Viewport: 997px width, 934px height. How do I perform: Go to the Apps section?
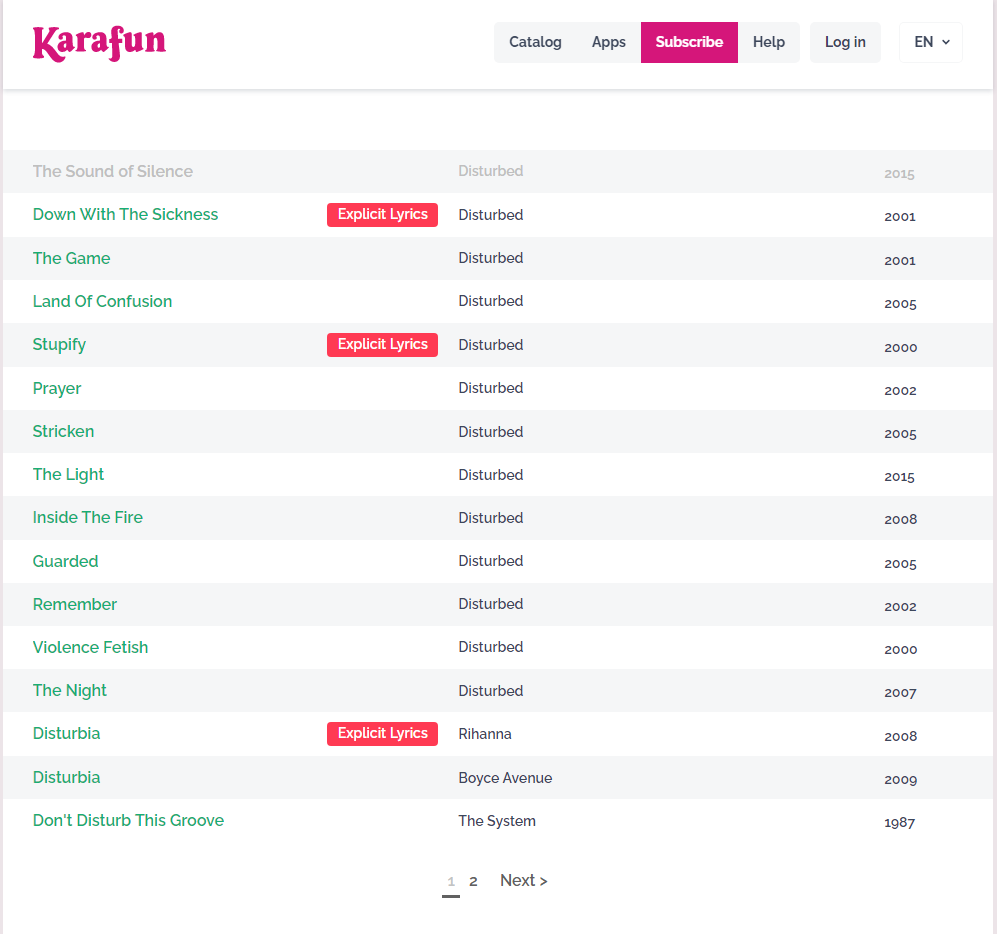point(608,42)
